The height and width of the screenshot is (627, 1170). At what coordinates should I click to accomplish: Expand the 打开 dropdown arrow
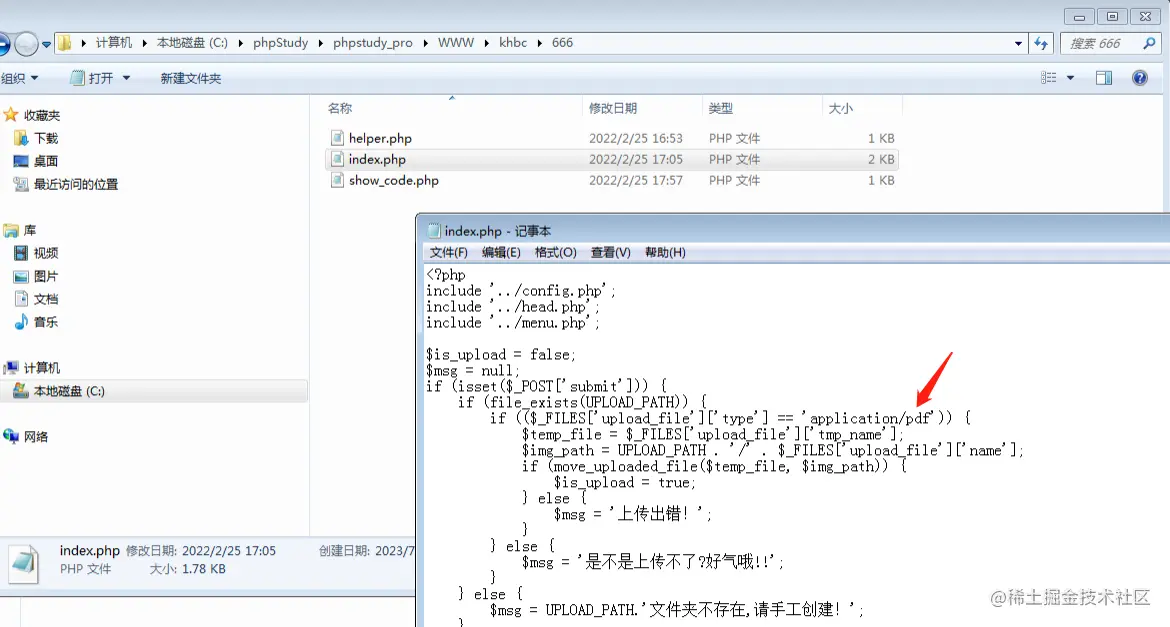coord(126,78)
